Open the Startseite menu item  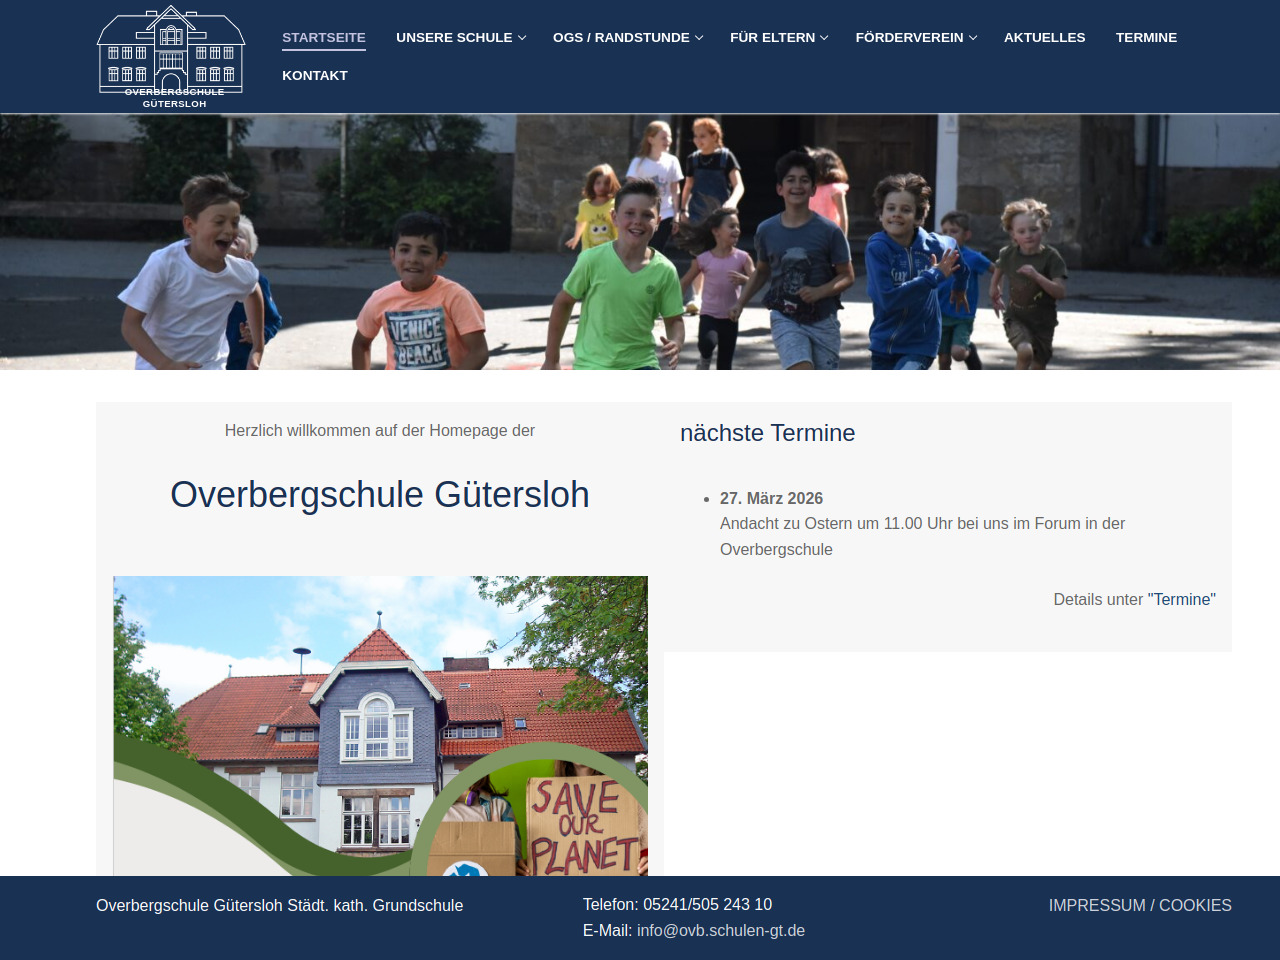[x=323, y=37]
